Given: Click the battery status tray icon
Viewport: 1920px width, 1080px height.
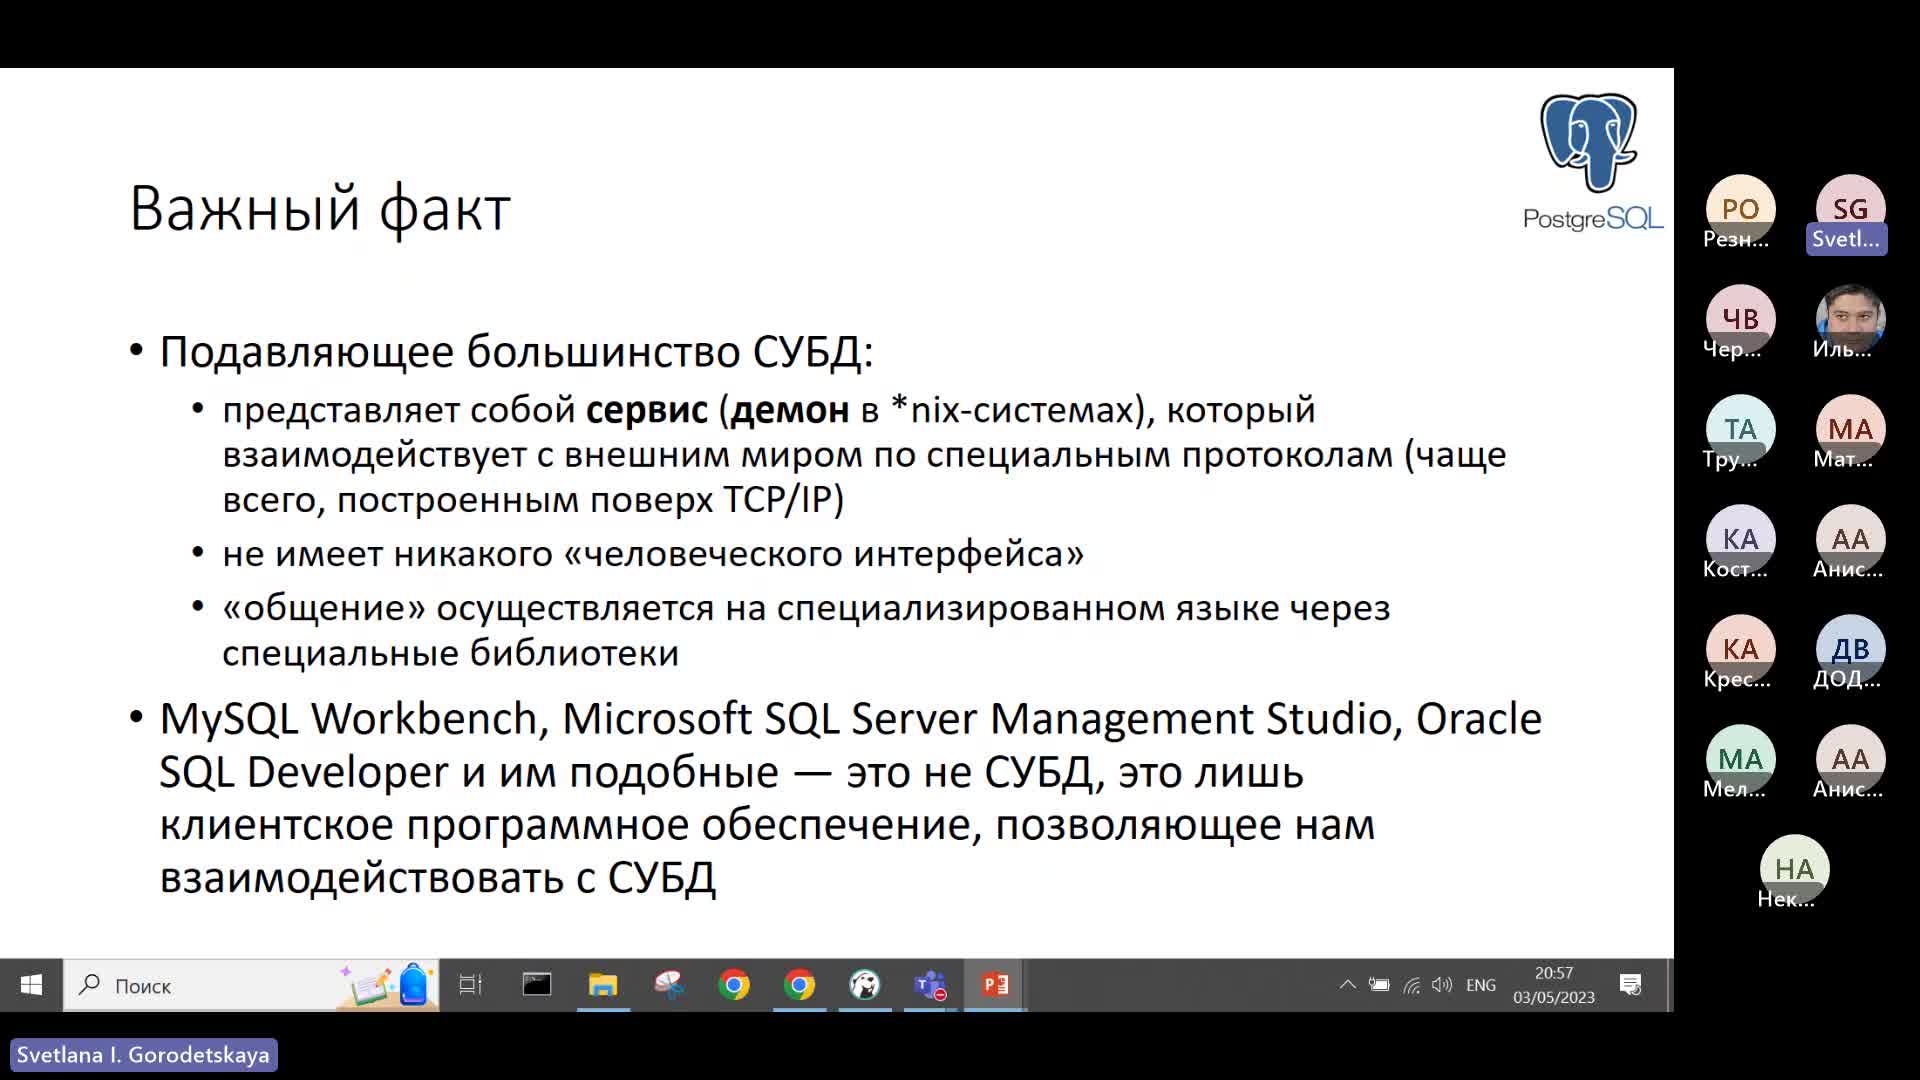Looking at the screenshot, I should [1379, 985].
